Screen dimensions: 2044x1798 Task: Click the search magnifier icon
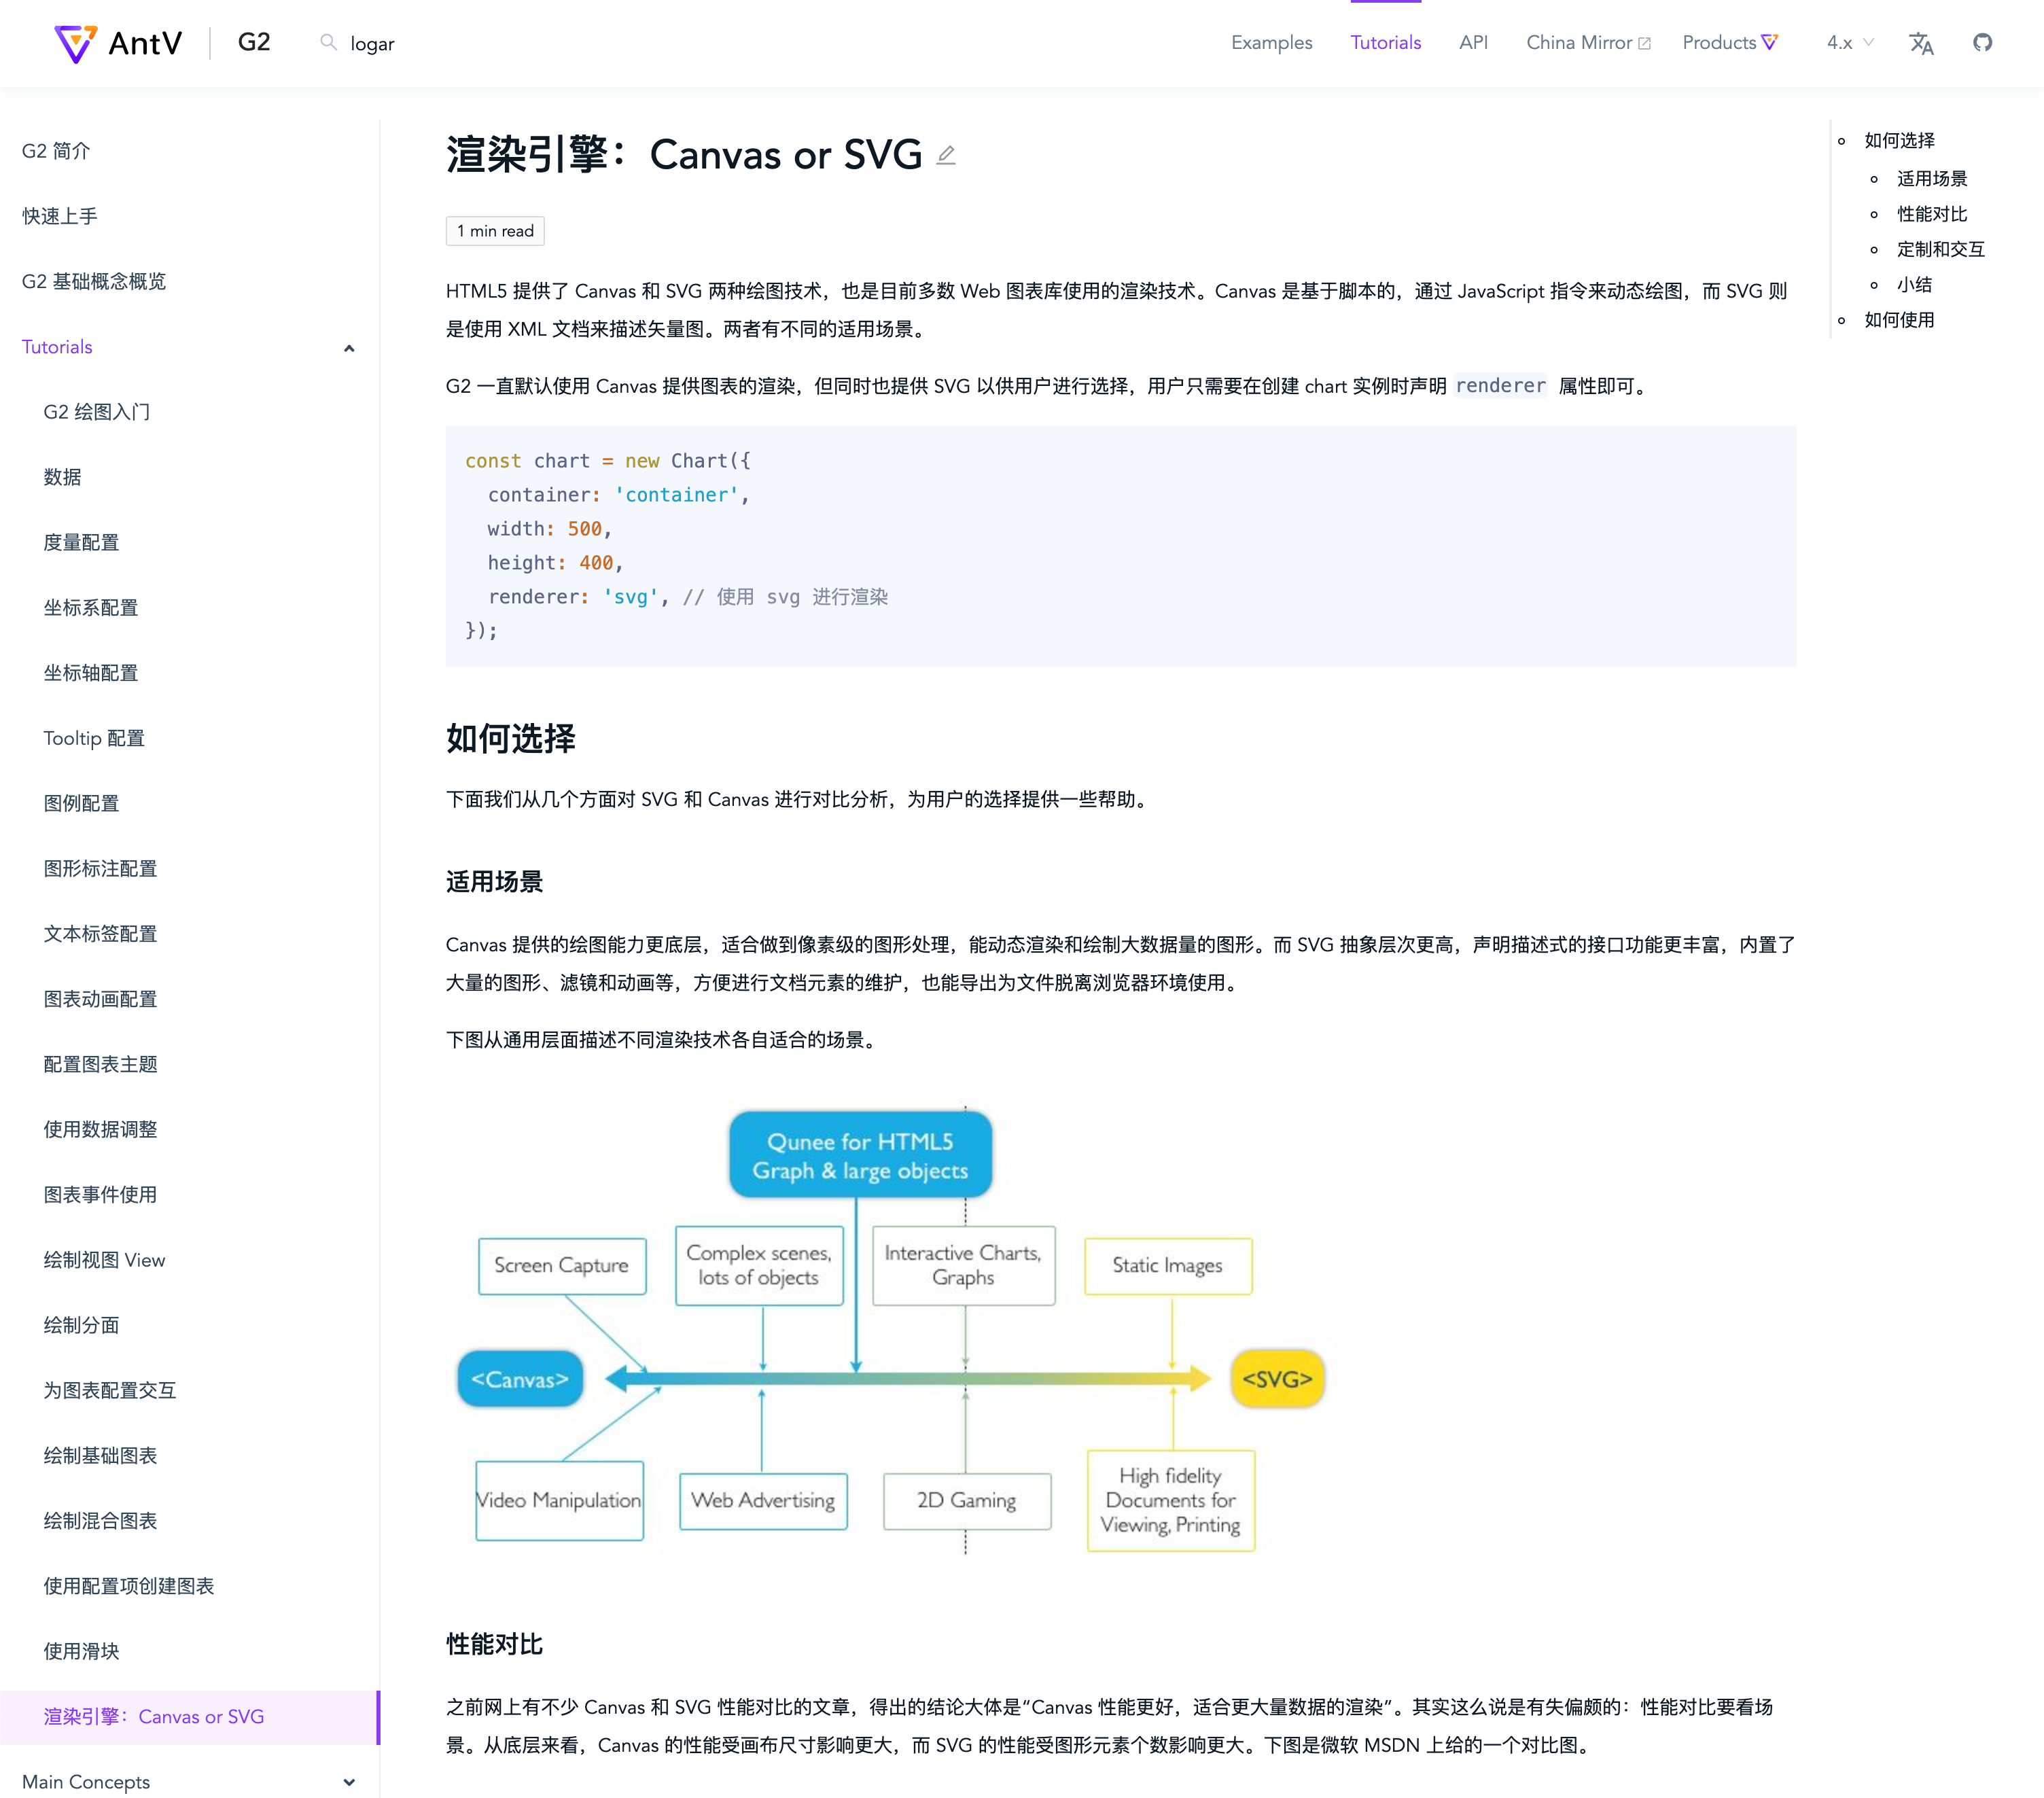[x=328, y=42]
